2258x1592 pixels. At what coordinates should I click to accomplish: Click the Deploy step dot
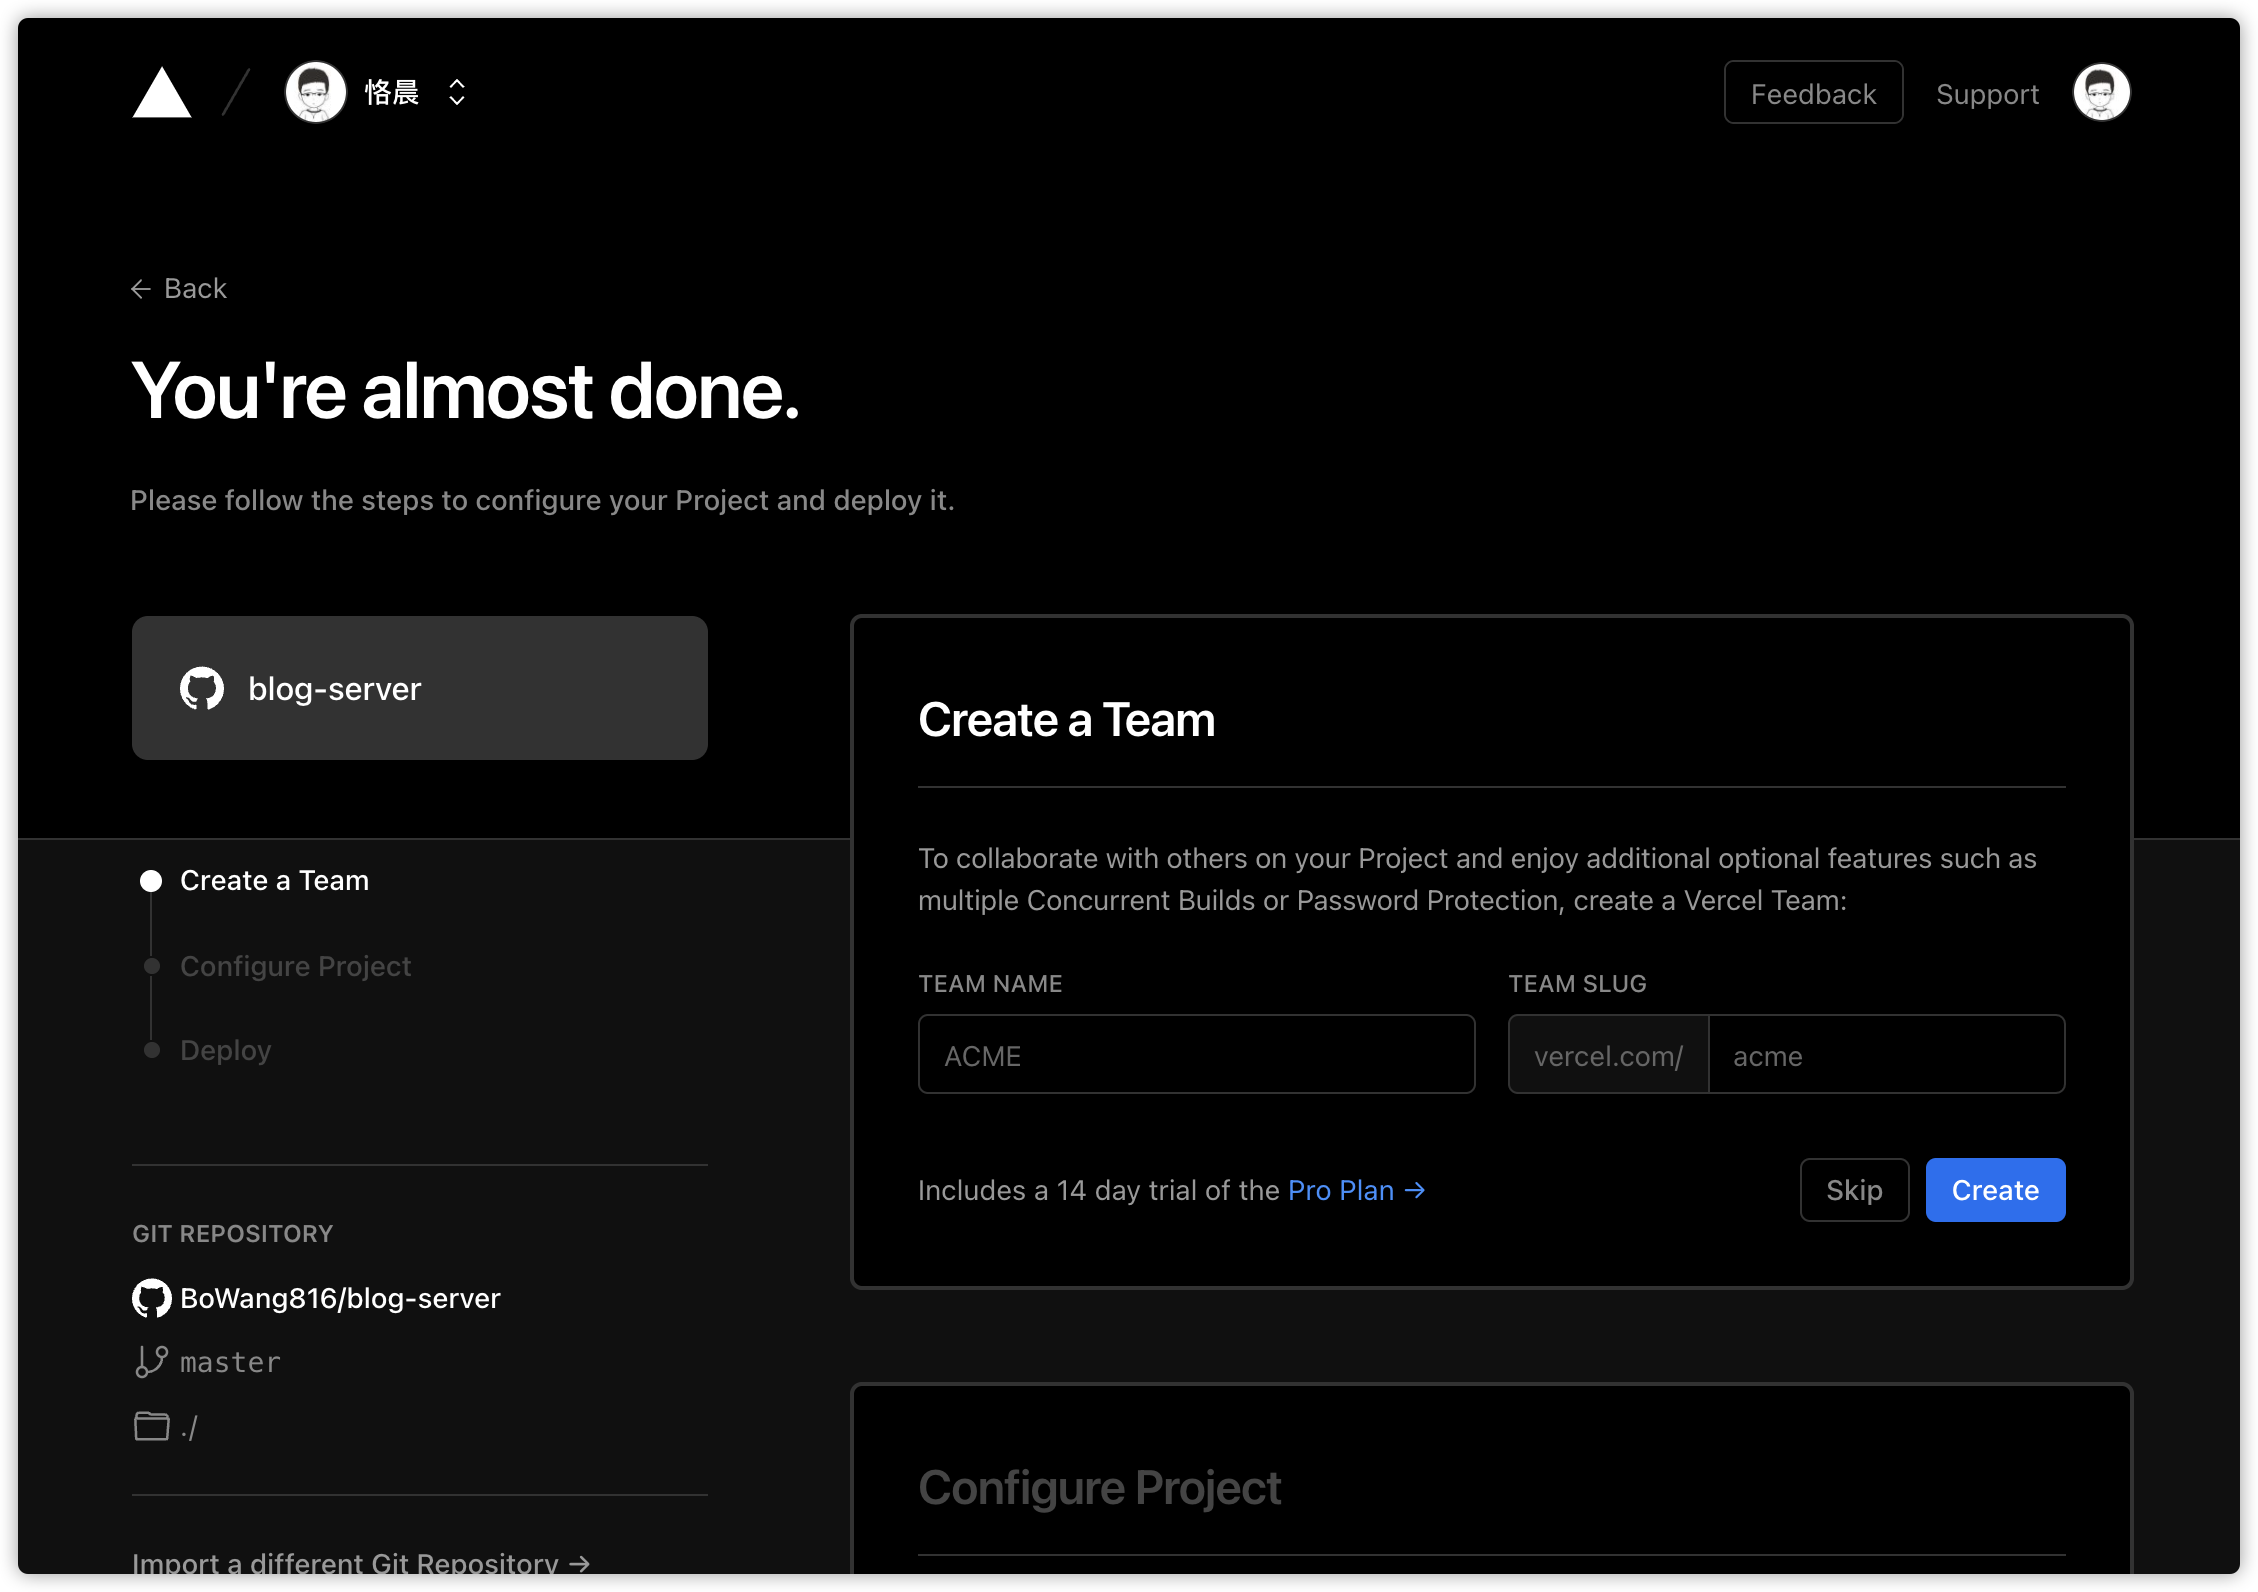coord(152,1050)
